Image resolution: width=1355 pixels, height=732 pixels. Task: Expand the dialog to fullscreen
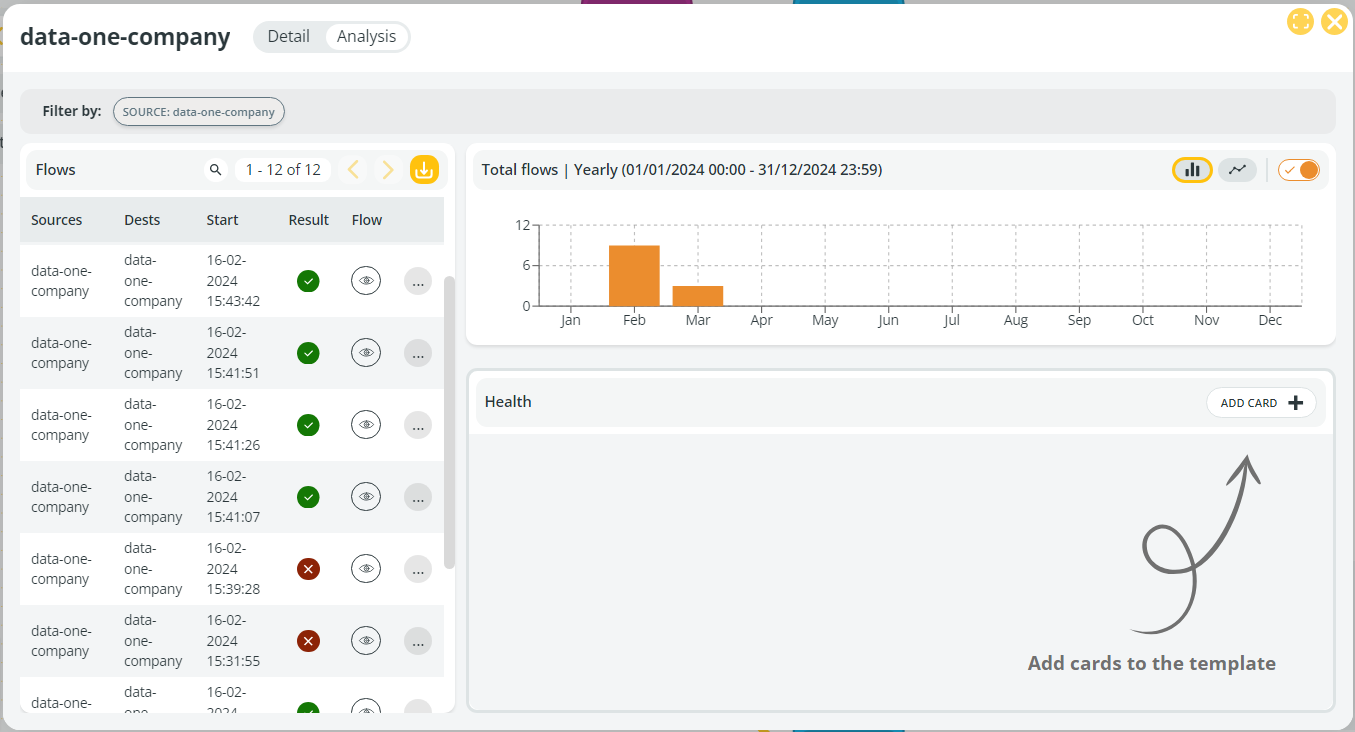[x=1300, y=22]
